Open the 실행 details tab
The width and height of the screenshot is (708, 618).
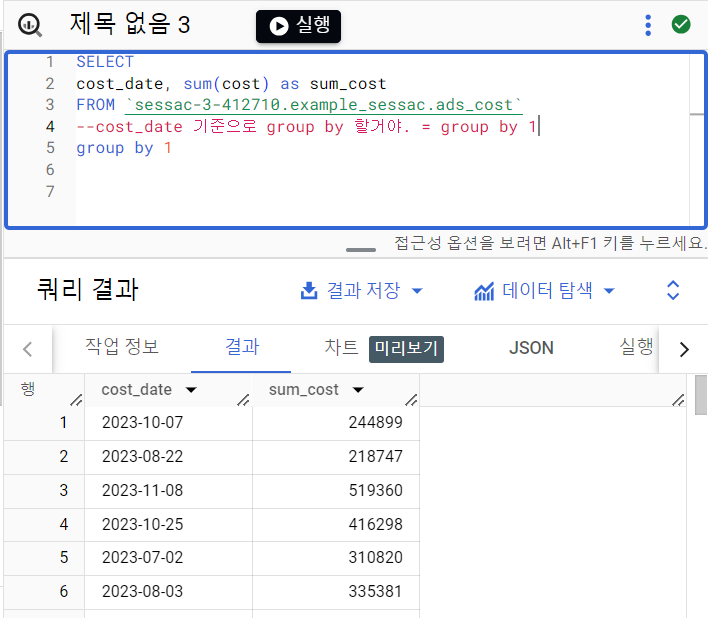click(x=636, y=347)
